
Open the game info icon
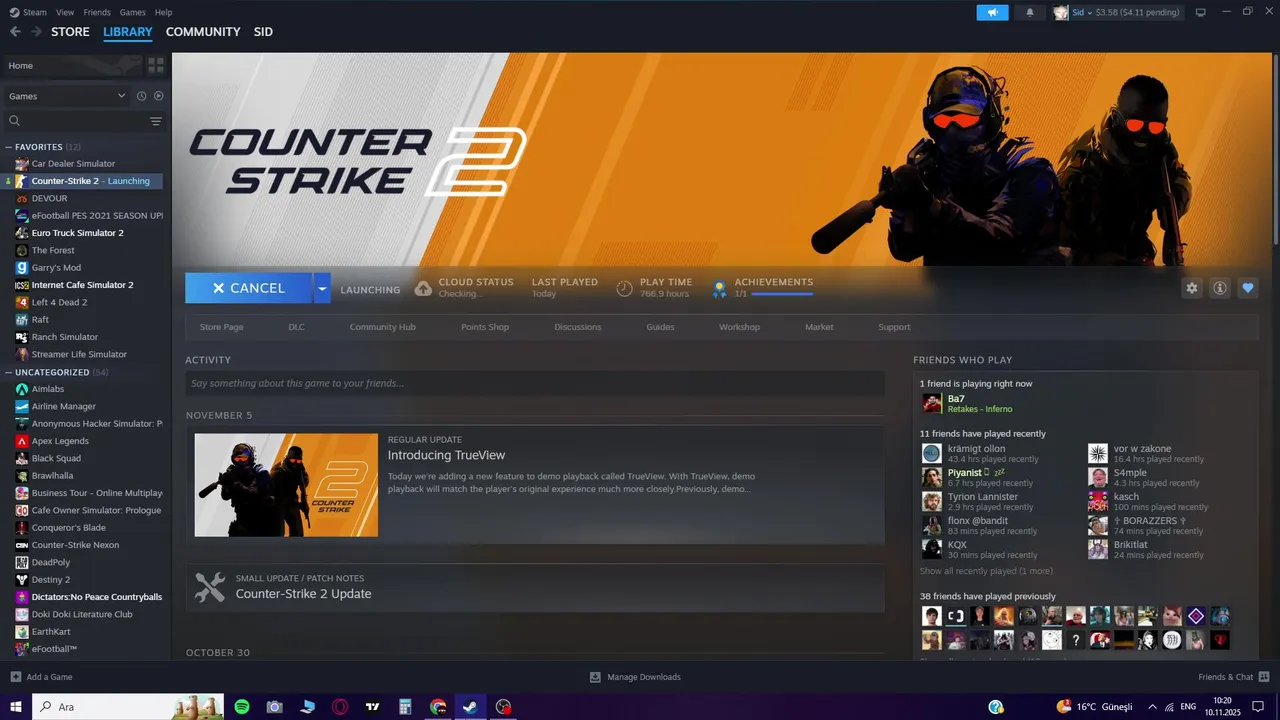pyautogui.click(x=1220, y=288)
